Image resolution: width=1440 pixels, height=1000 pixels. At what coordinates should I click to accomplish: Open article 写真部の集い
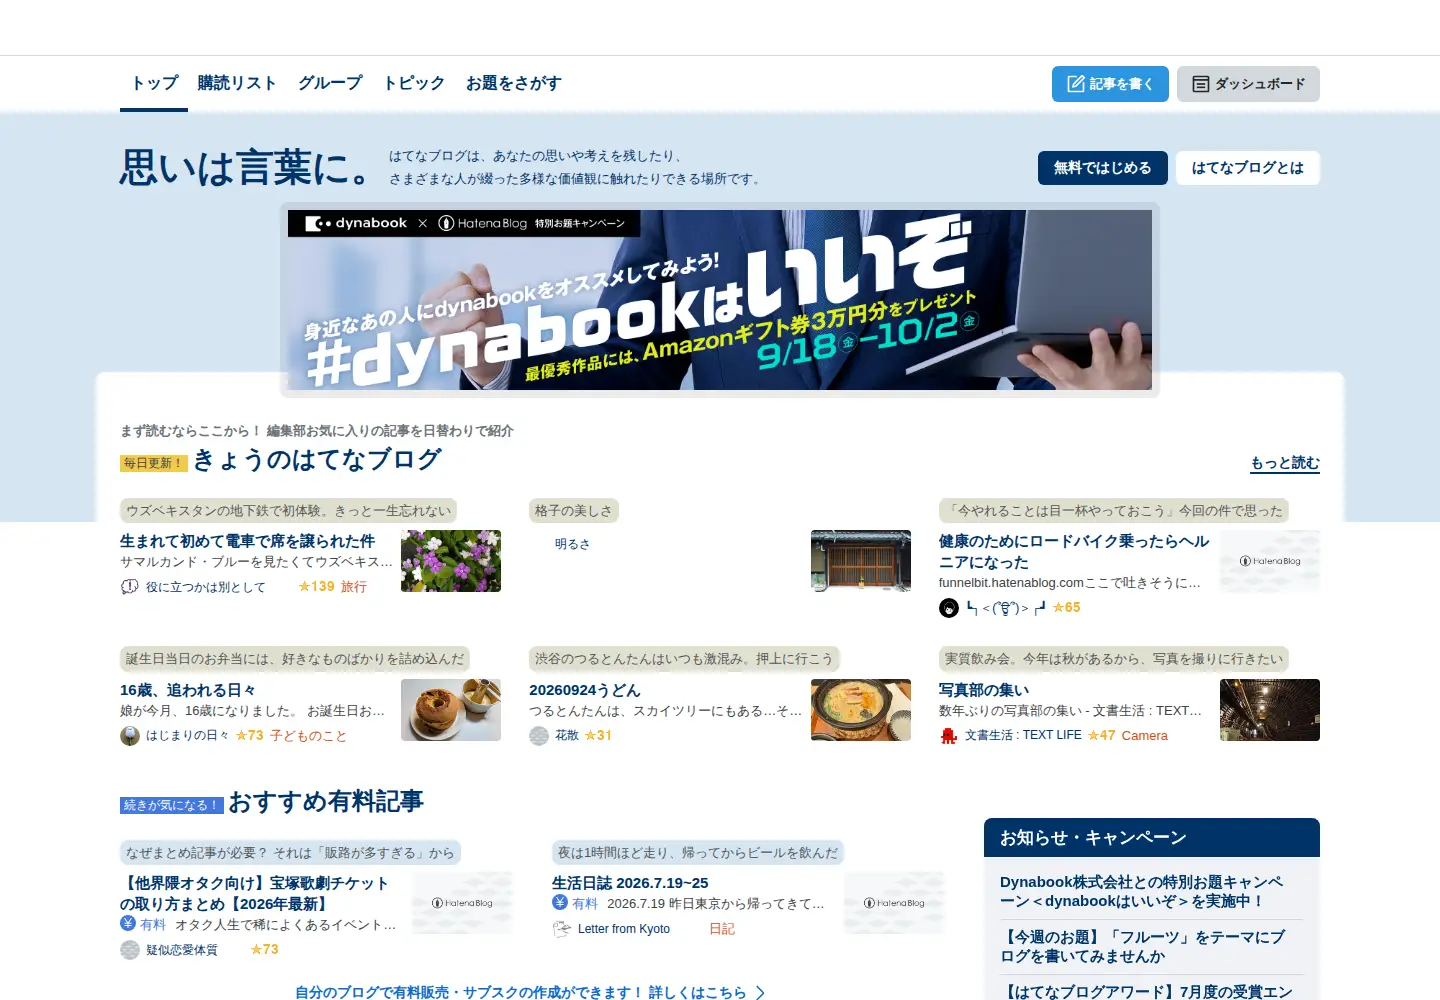984,690
